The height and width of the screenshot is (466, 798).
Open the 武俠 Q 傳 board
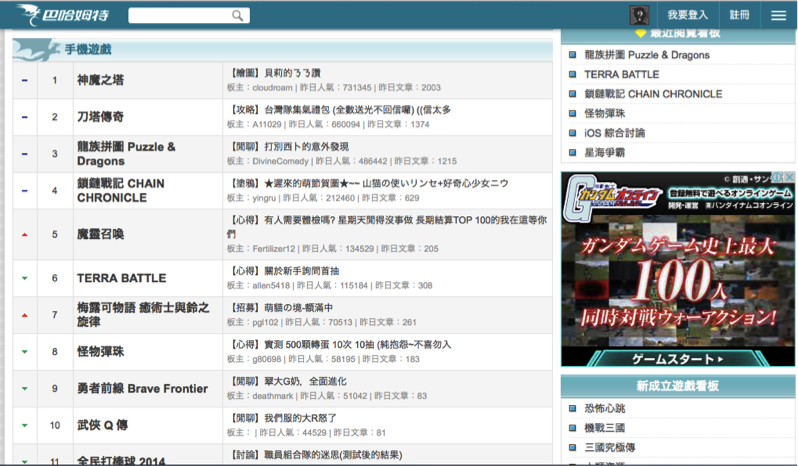coord(102,425)
